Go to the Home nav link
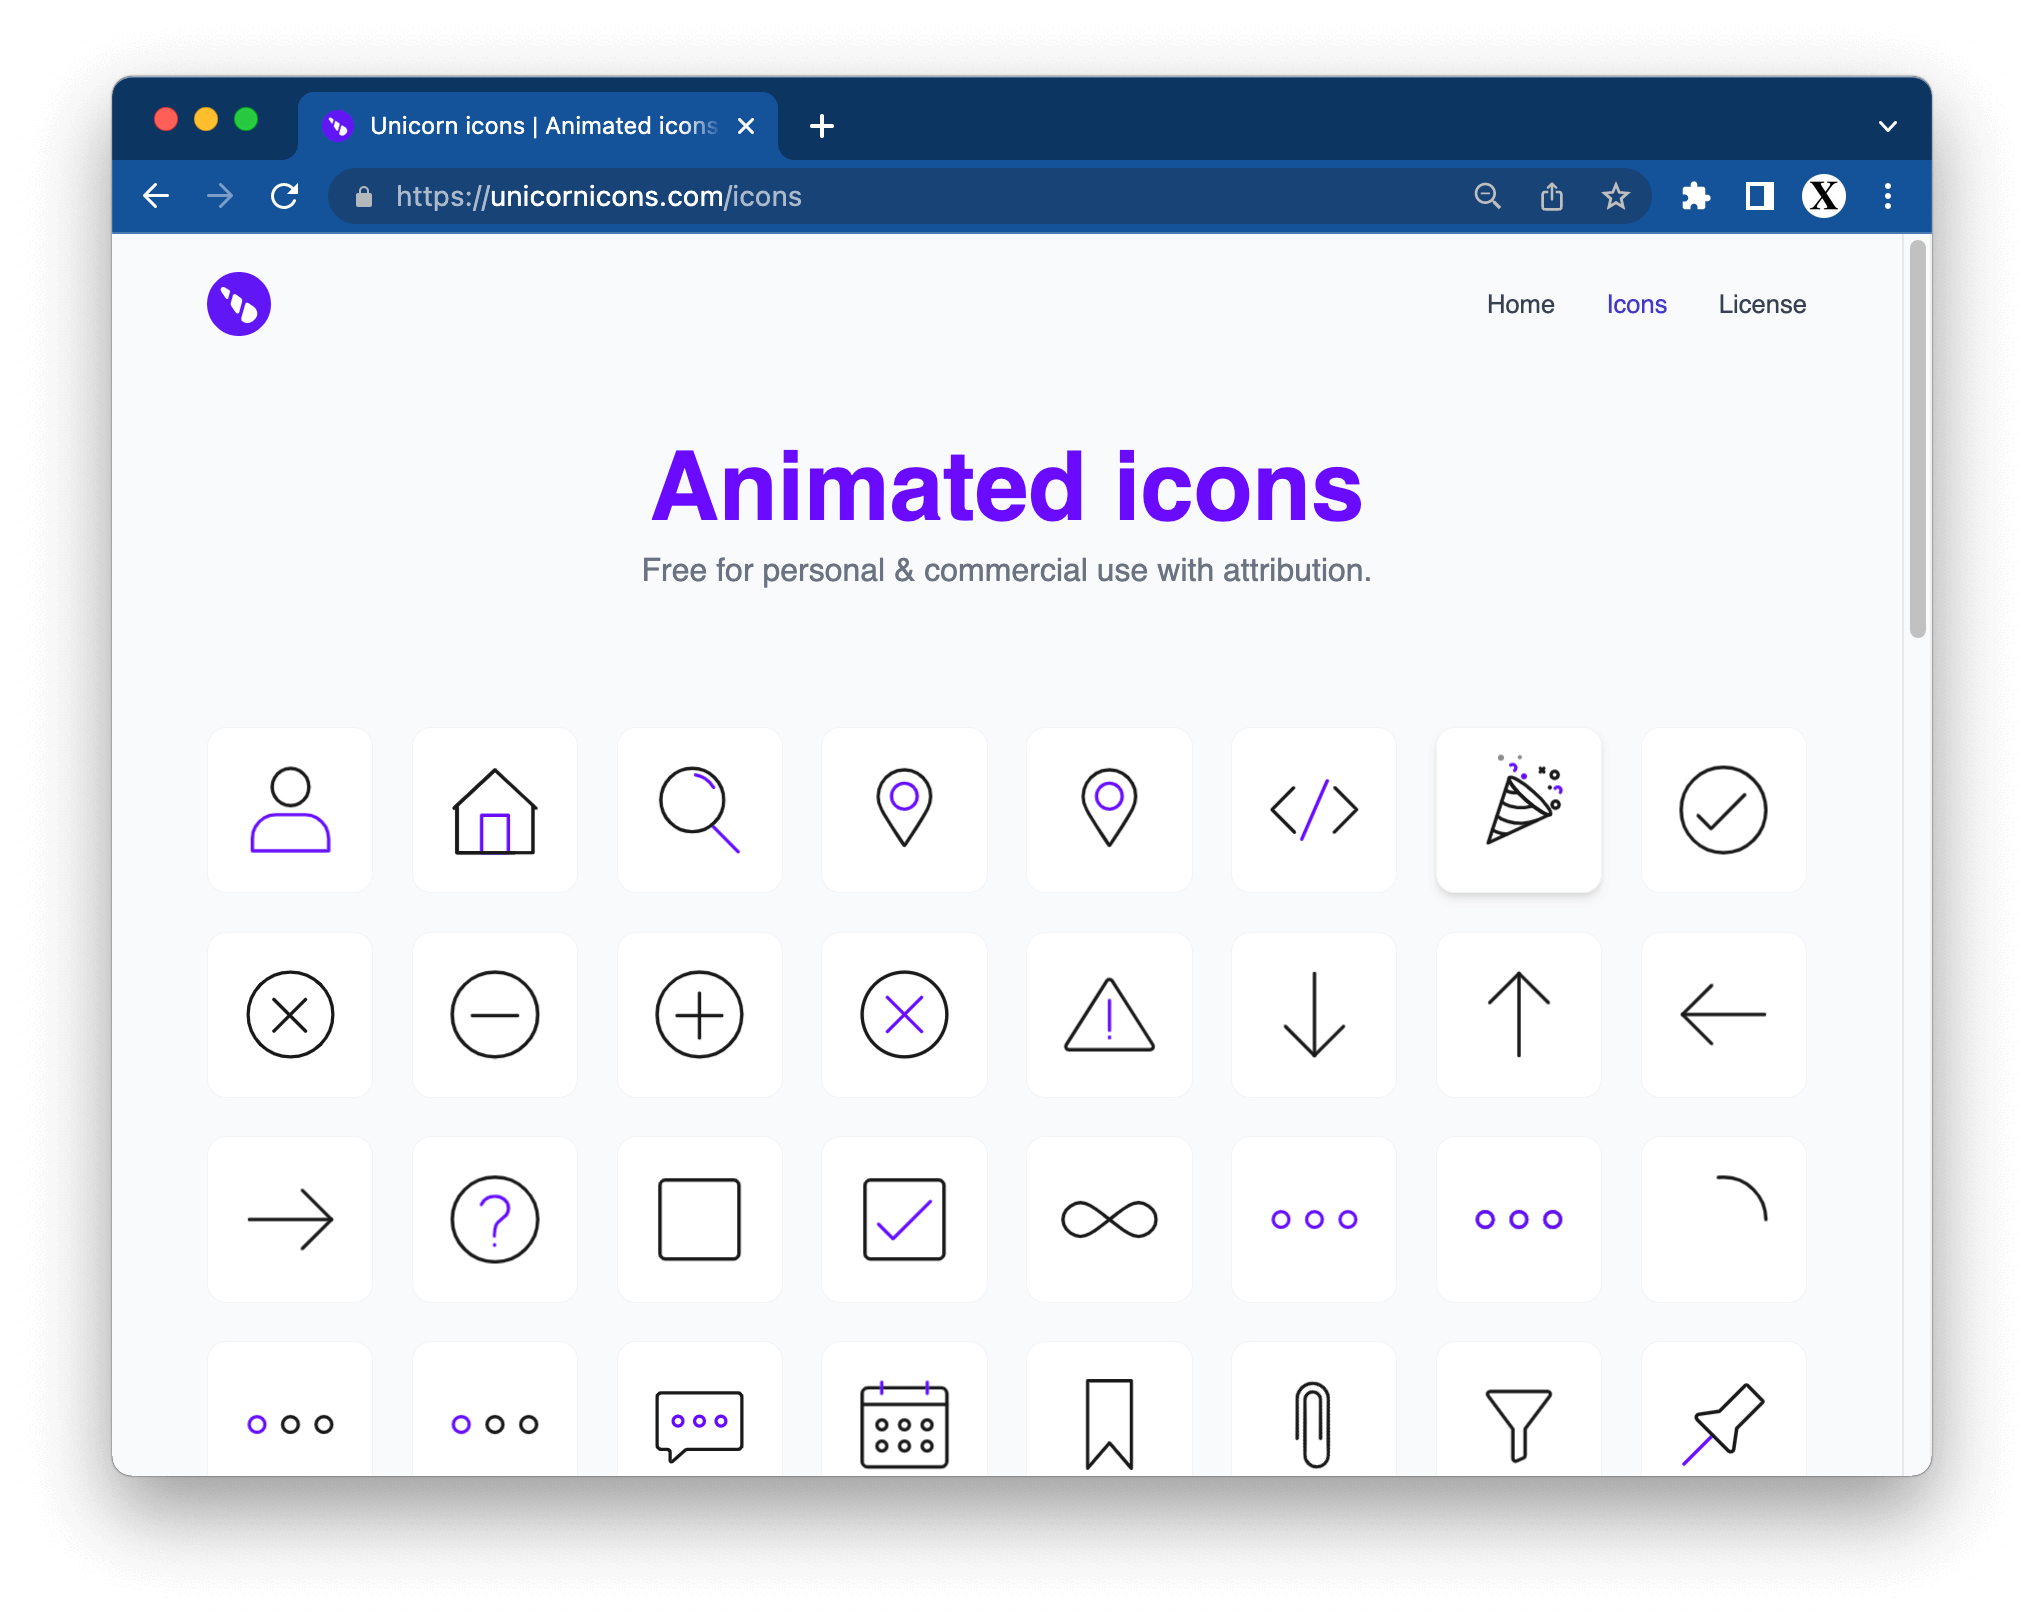This screenshot has width=2044, height=1624. pyautogui.click(x=1519, y=304)
